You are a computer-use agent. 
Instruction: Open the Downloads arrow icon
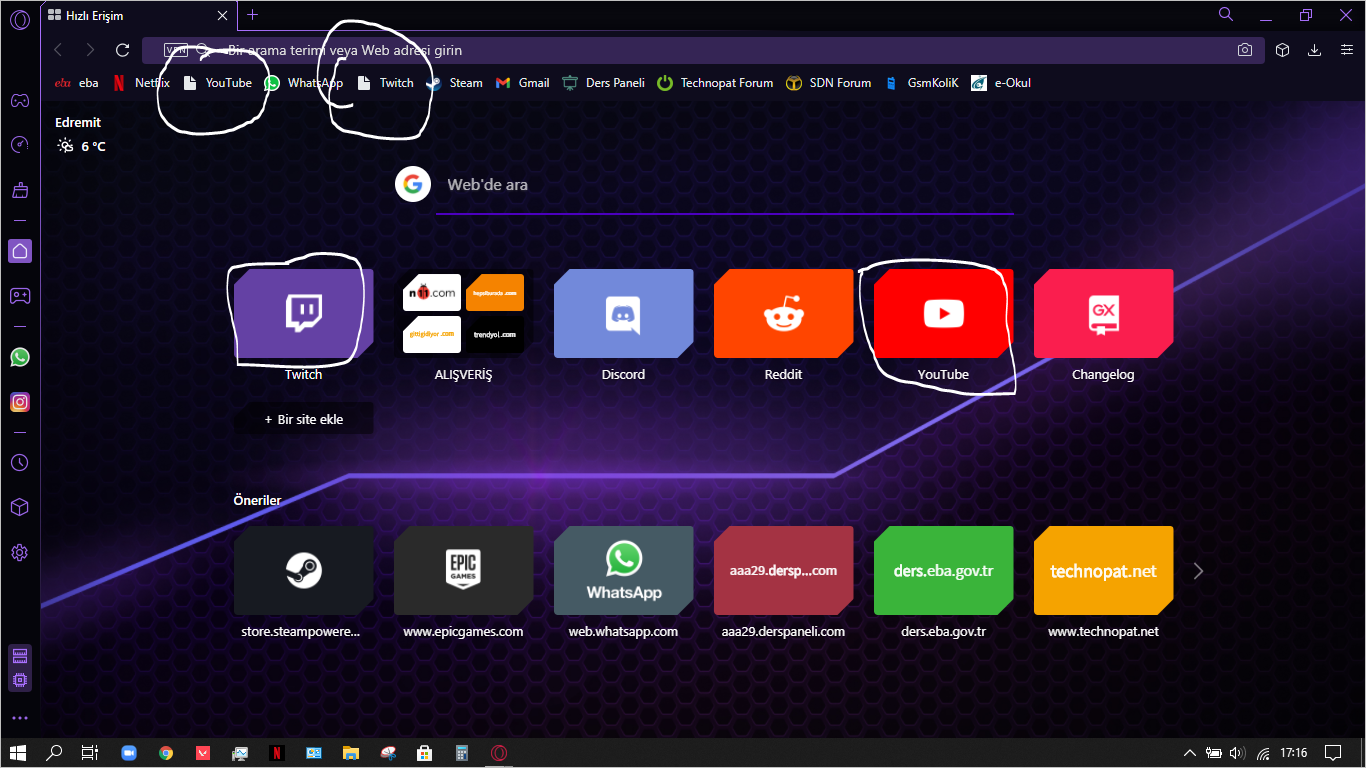(1315, 50)
